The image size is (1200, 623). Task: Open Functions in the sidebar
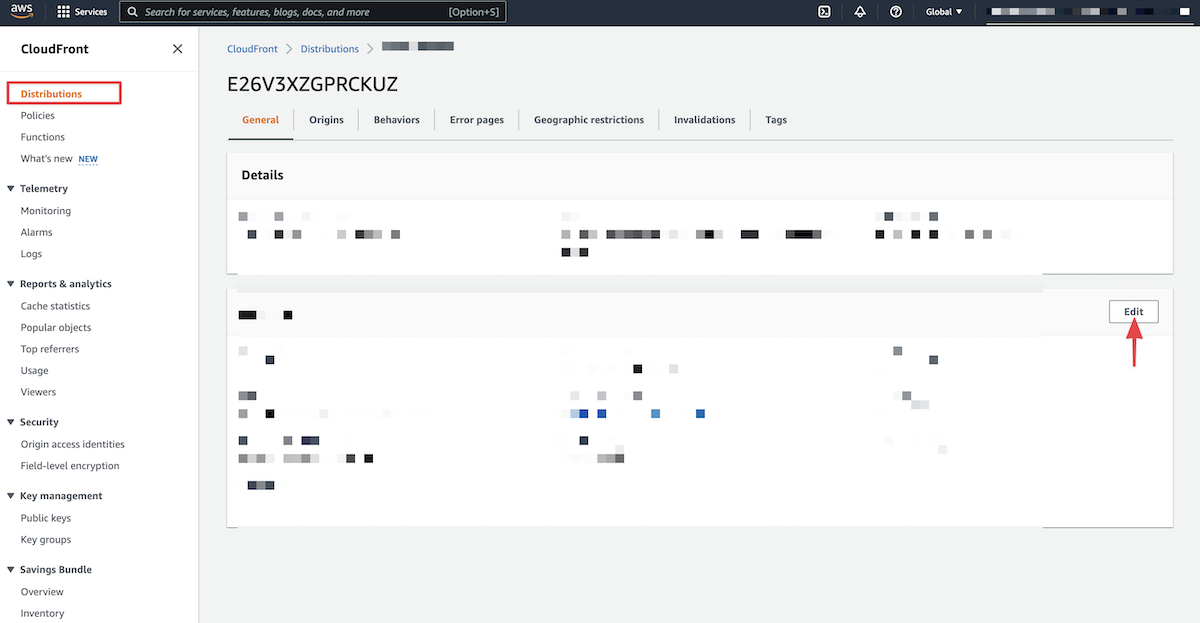(43, 137)
